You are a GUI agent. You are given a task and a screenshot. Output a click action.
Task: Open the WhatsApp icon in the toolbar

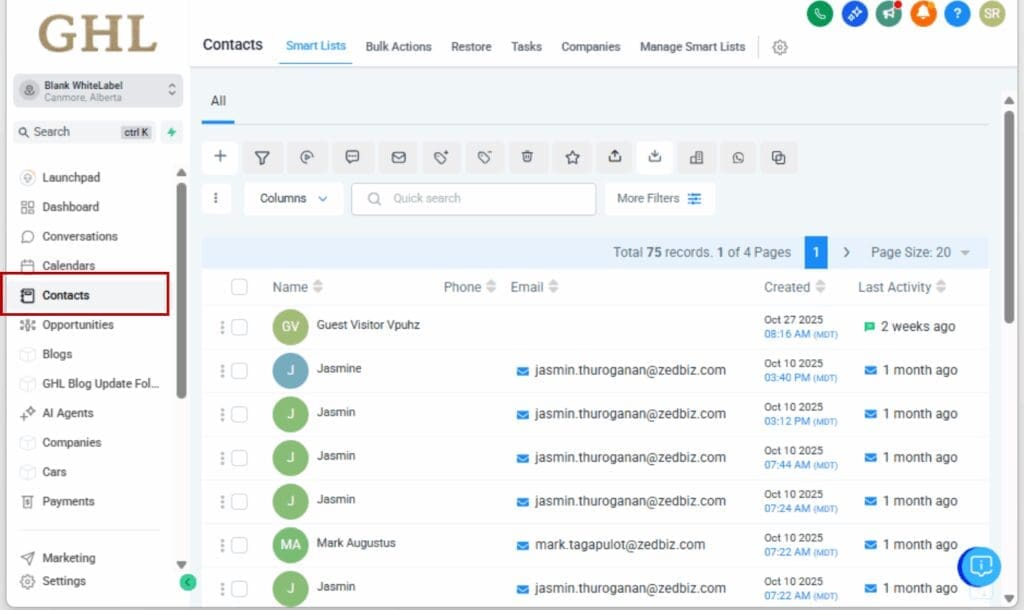coord(738,157)
